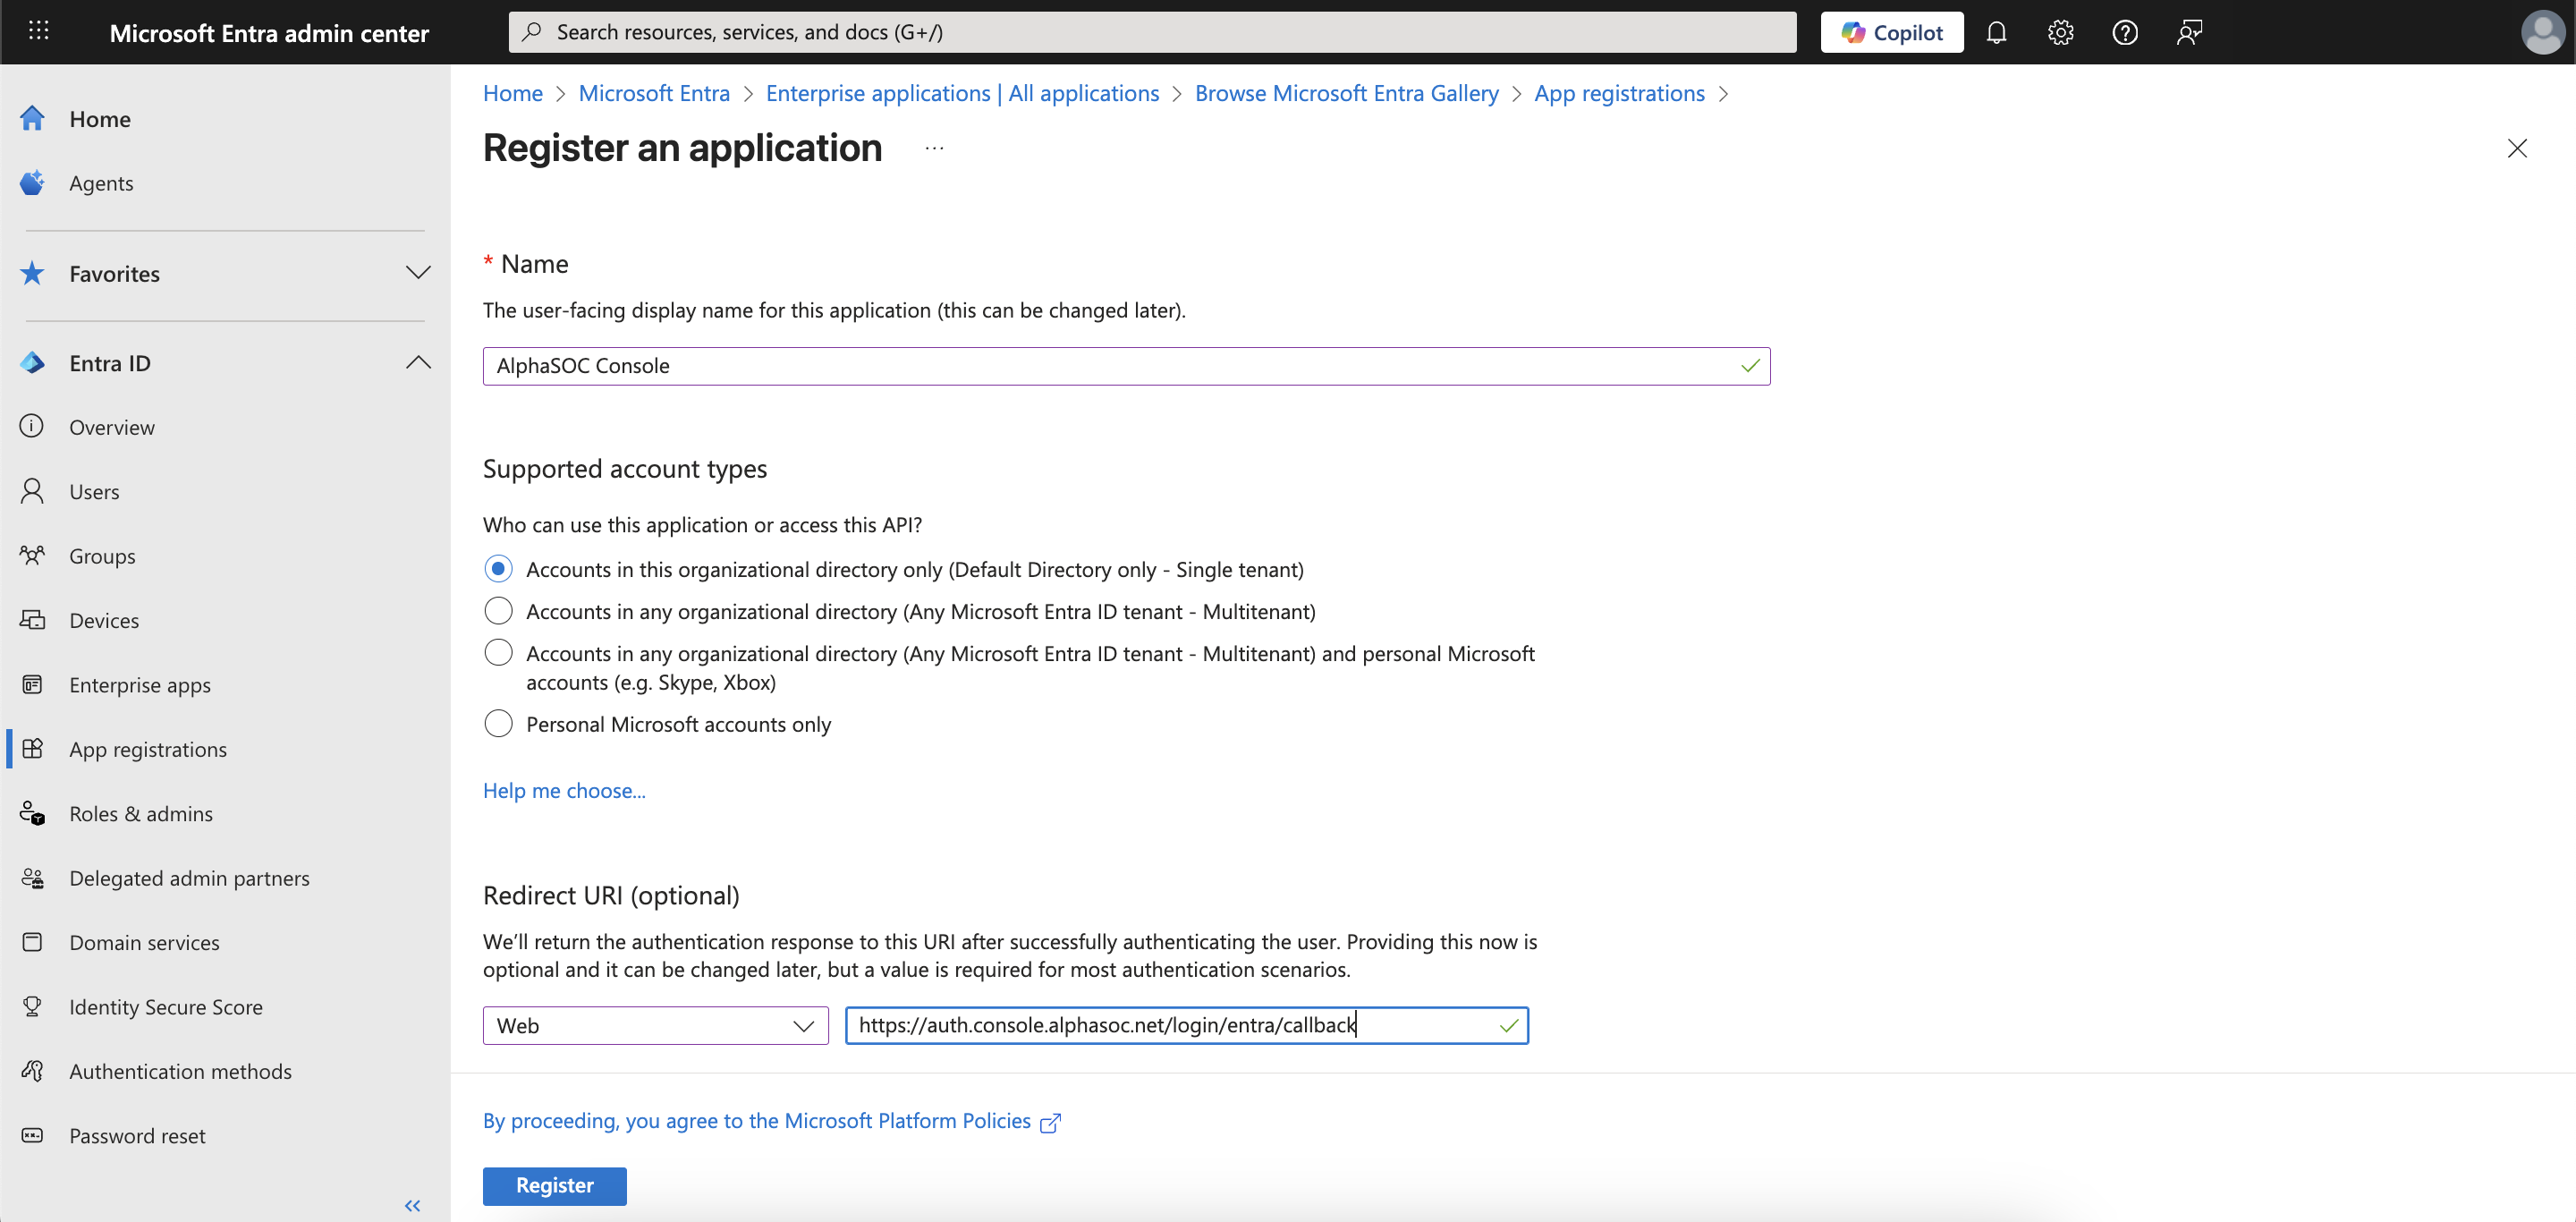Click the help question mark icon
This screenshot has width=2576, height=1222.
click(x=2124, y=32)
